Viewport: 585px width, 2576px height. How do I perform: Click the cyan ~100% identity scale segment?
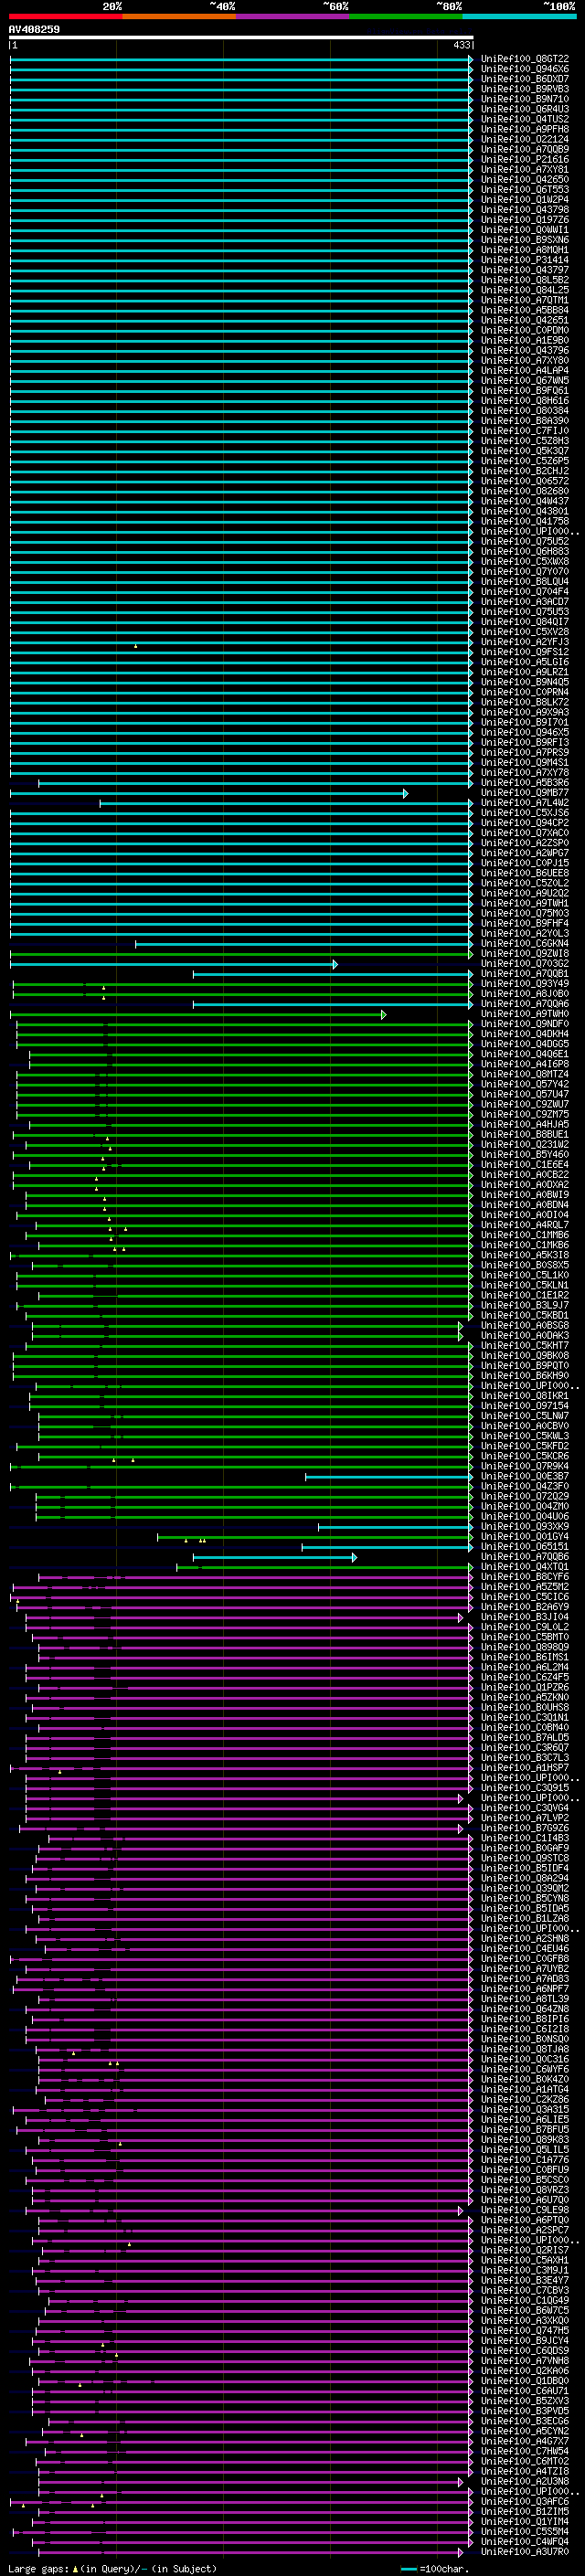(x=519, y=16)
